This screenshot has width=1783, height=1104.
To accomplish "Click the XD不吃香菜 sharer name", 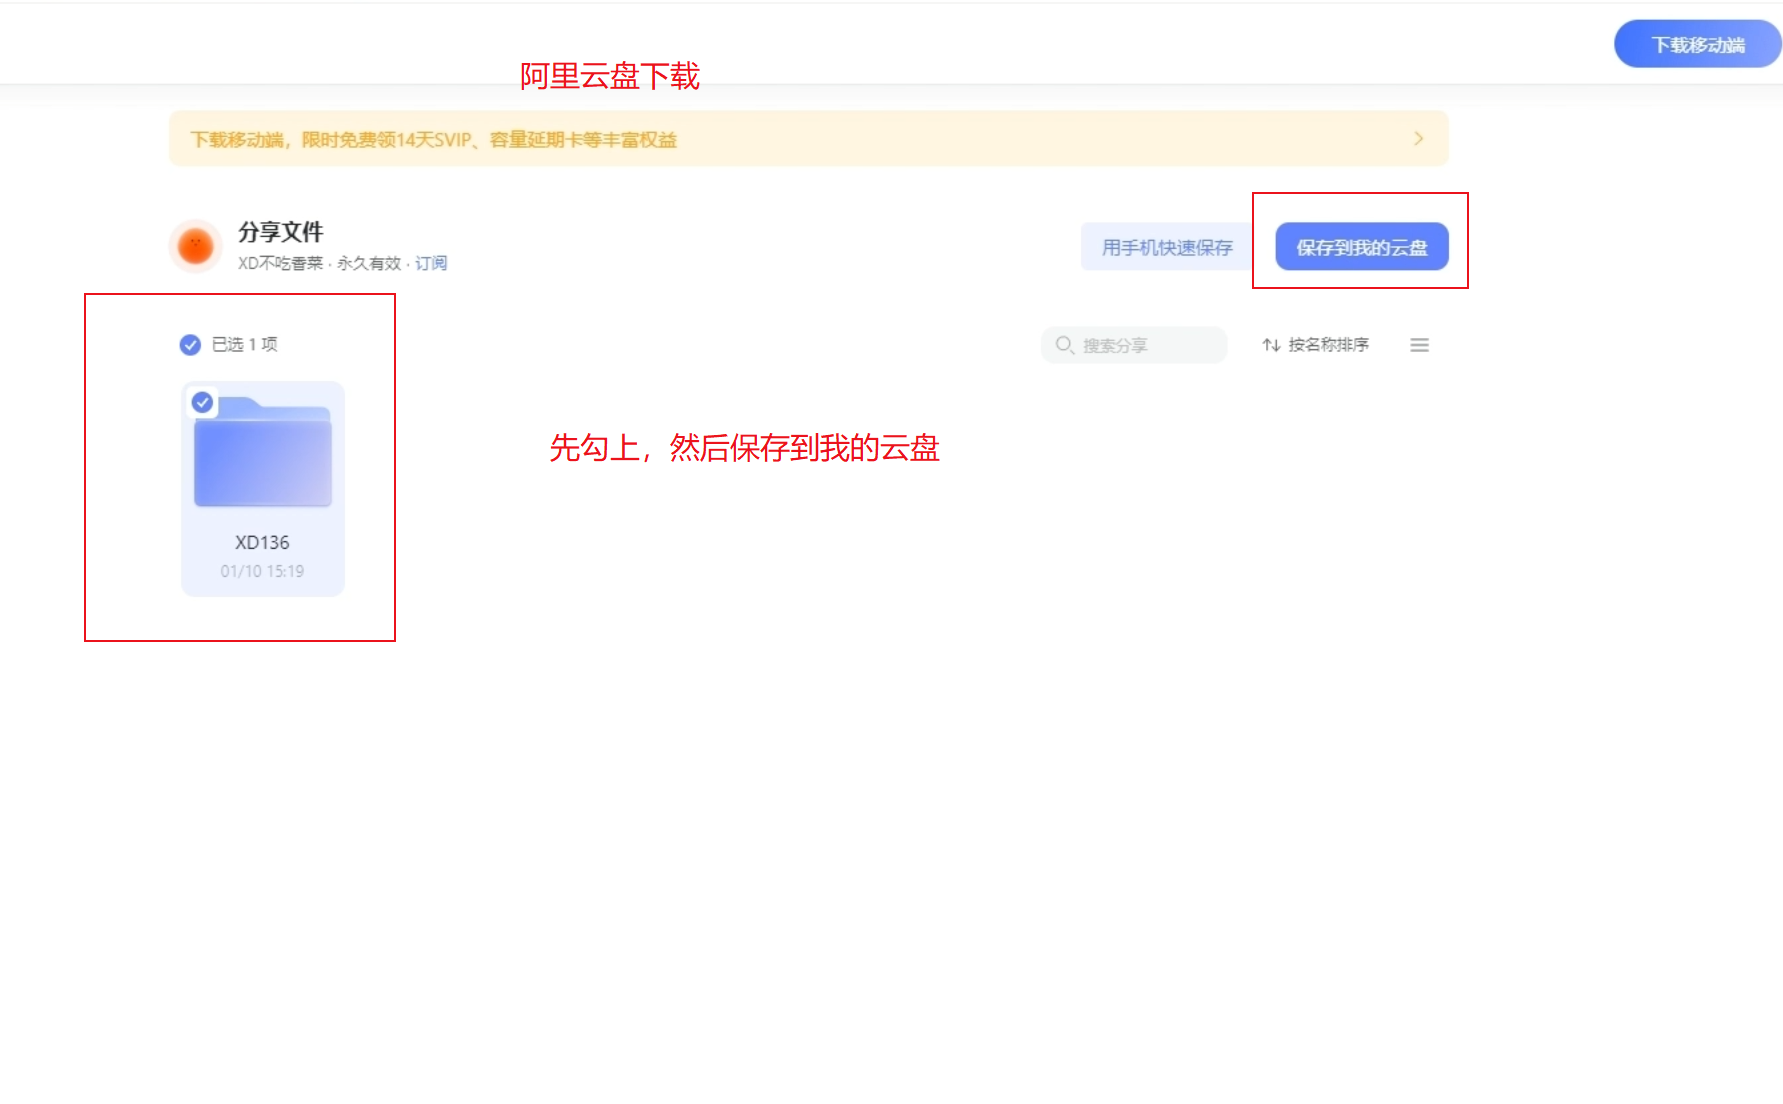I will point(281,263).
